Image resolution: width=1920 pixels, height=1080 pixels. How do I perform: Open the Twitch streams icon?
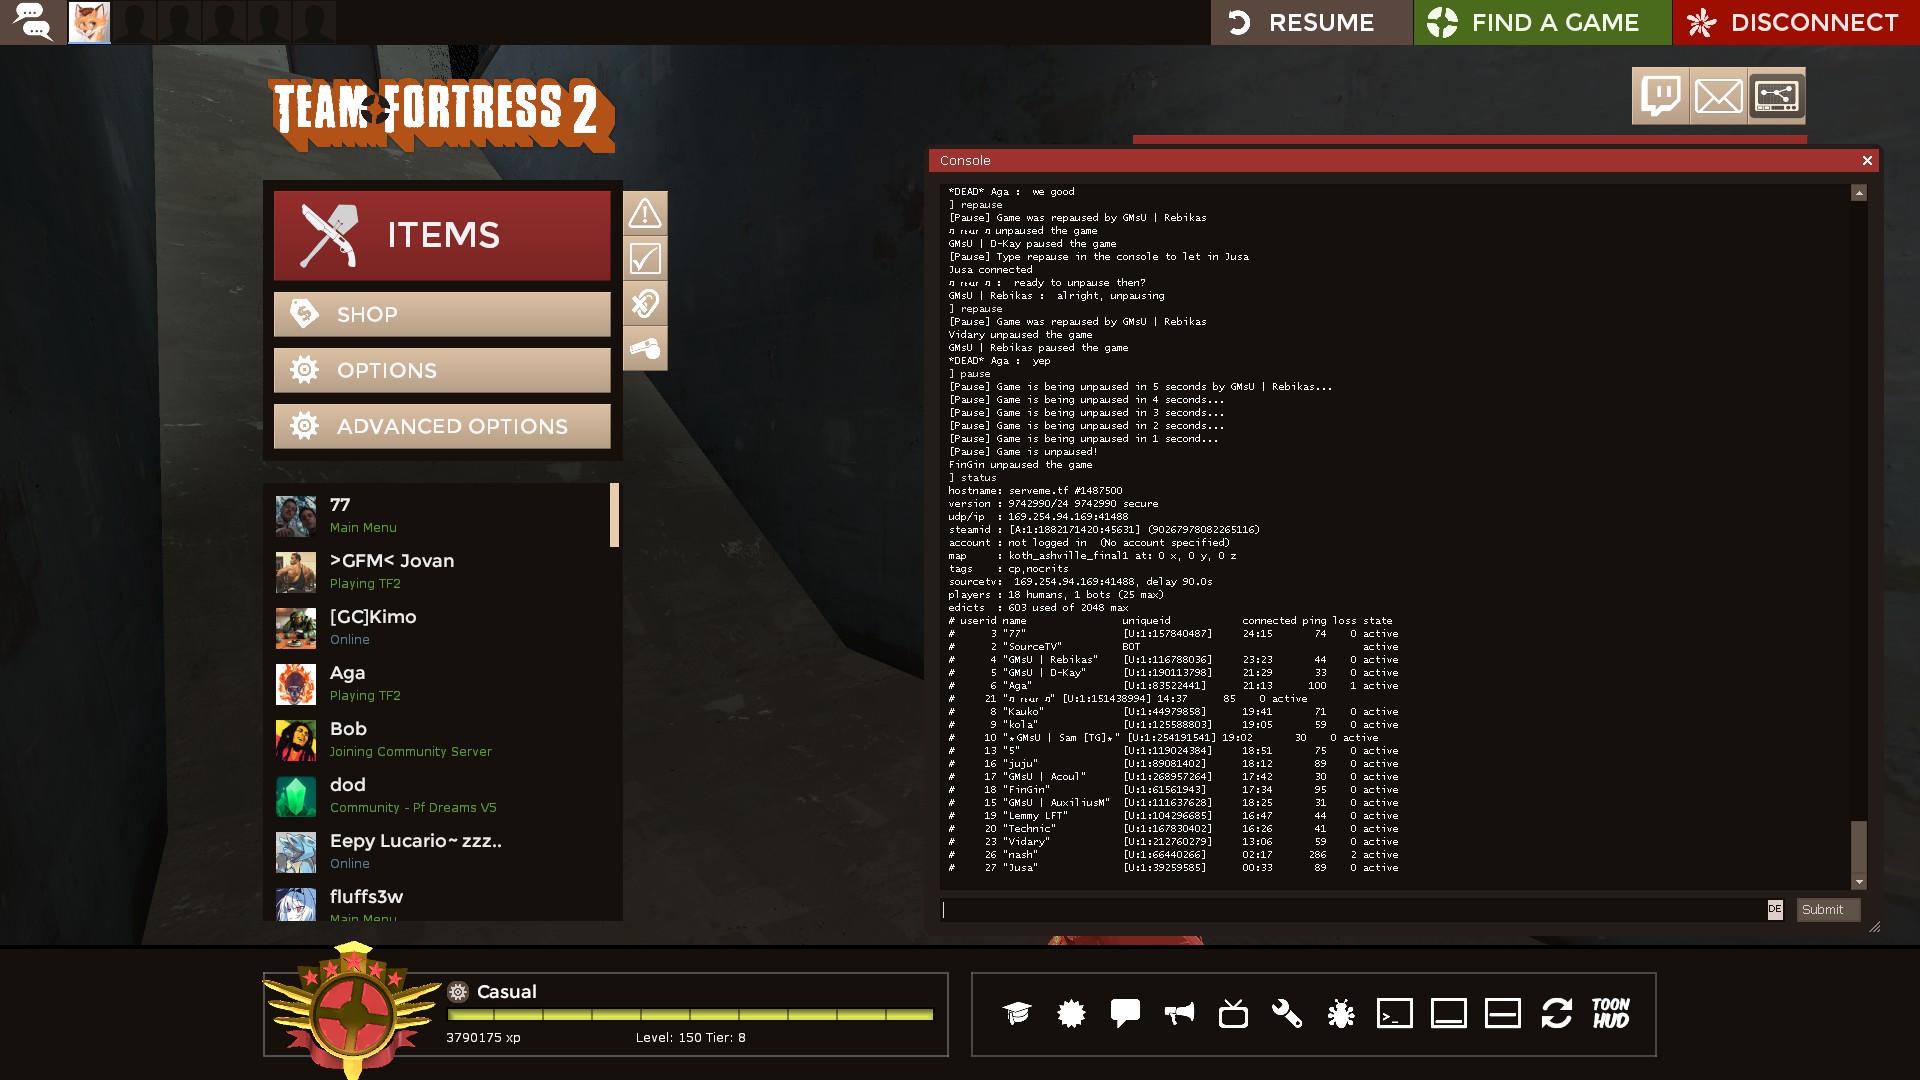point(1660,96)
